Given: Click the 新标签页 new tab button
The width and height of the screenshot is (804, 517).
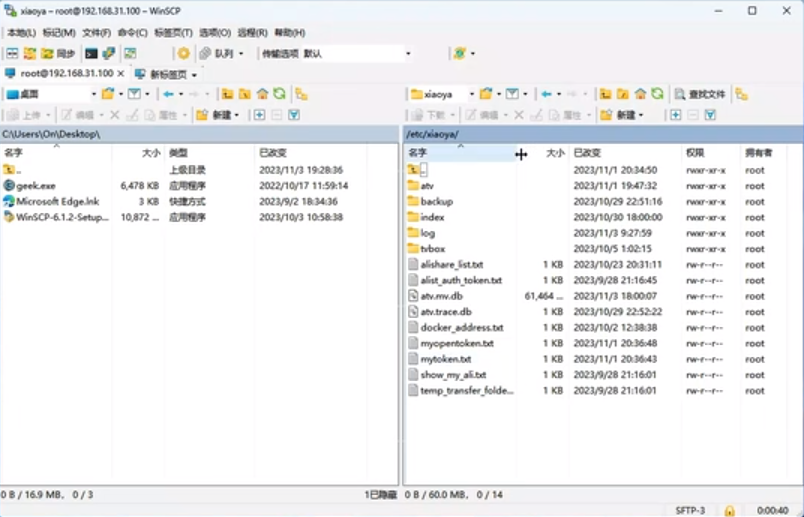Looking at the screenshot, I should pyautogui.click(x=162, y=75).
